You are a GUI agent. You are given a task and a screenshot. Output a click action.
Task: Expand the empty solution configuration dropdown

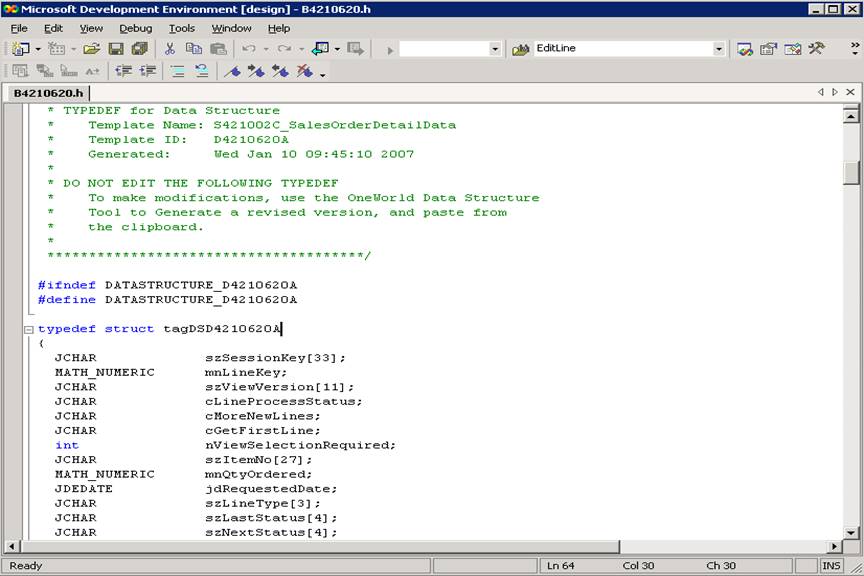[x=495, y=50]
